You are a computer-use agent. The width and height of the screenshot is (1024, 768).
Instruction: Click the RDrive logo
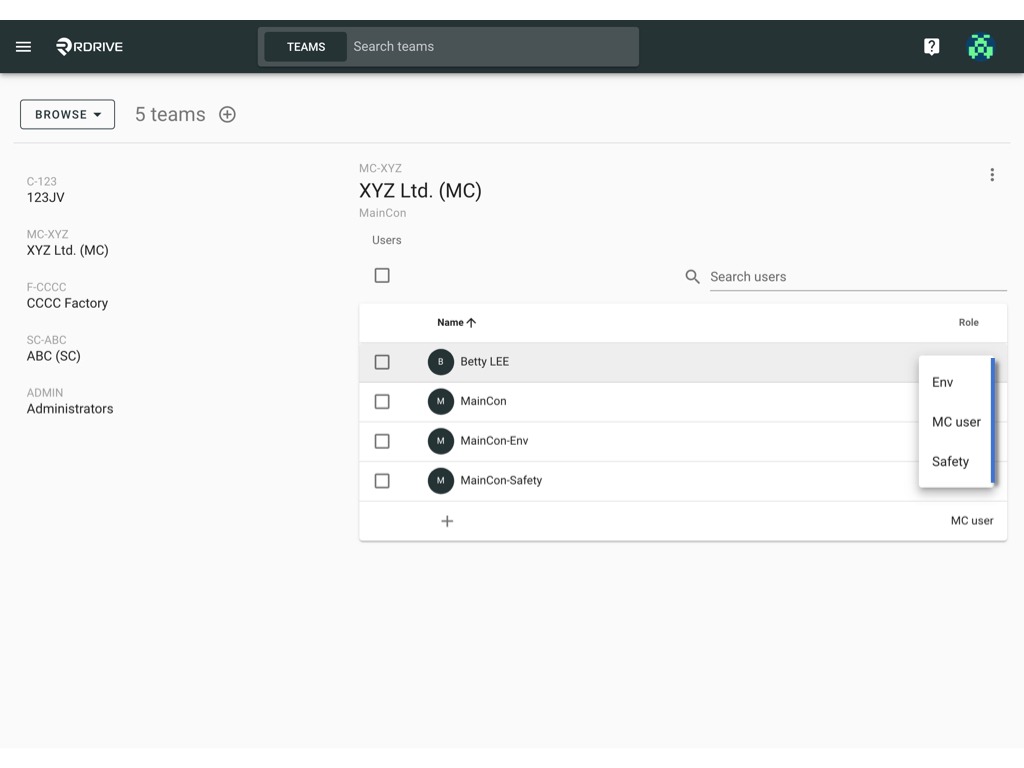[x=89, y=46]
